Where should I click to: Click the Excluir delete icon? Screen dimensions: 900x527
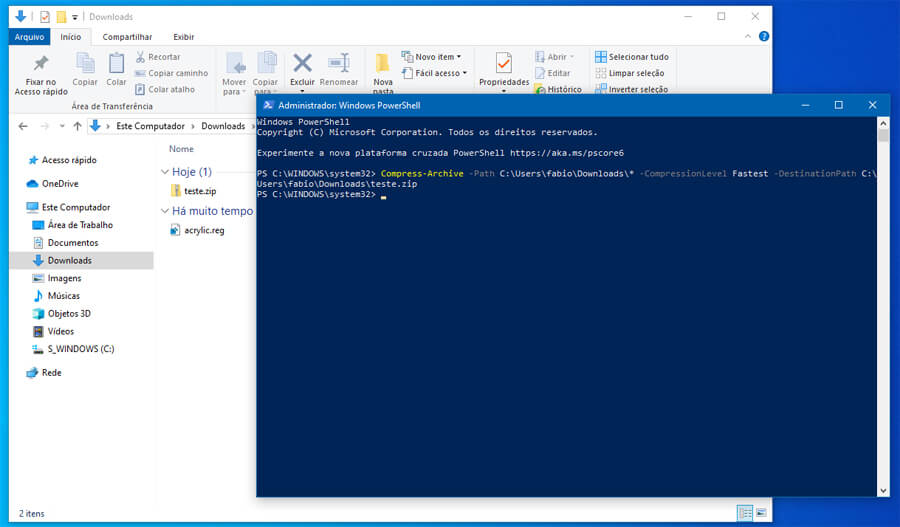(302, 64)
